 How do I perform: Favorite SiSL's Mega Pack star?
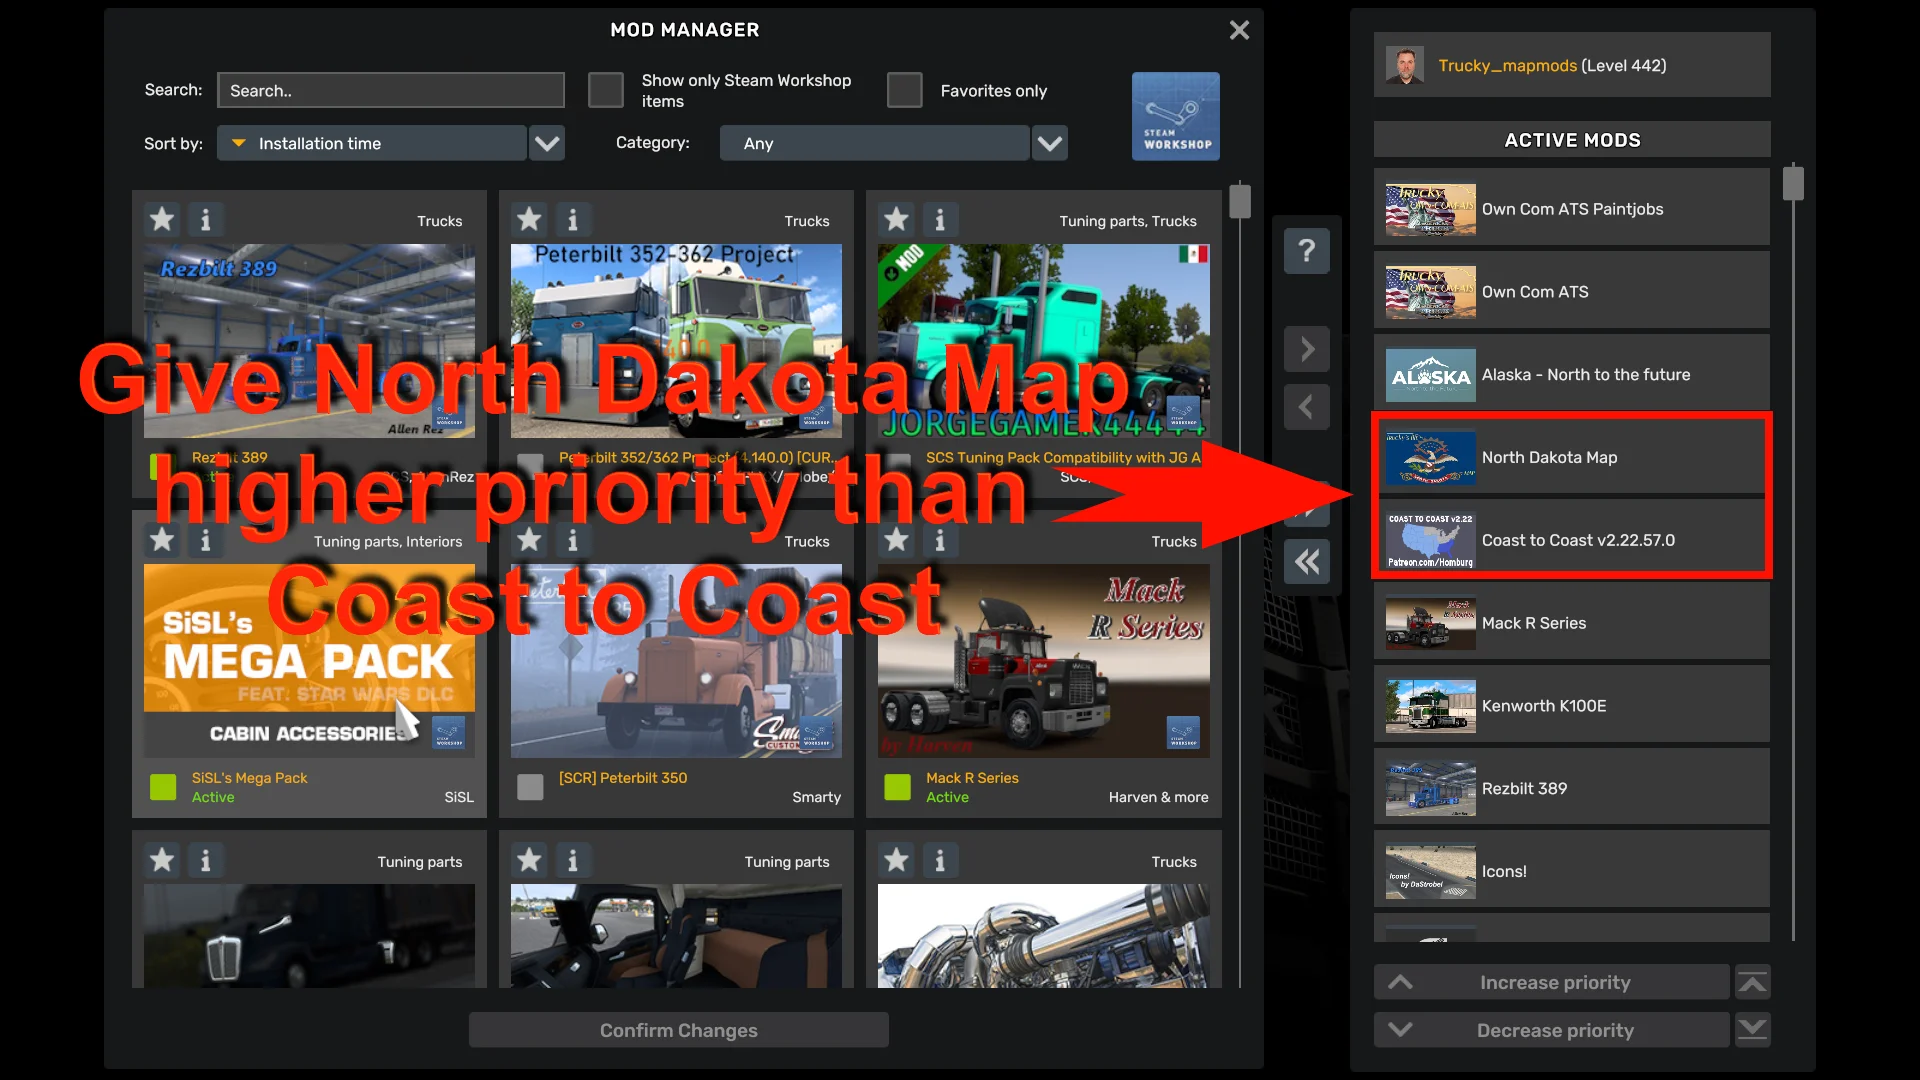click(x=162, y=540)
